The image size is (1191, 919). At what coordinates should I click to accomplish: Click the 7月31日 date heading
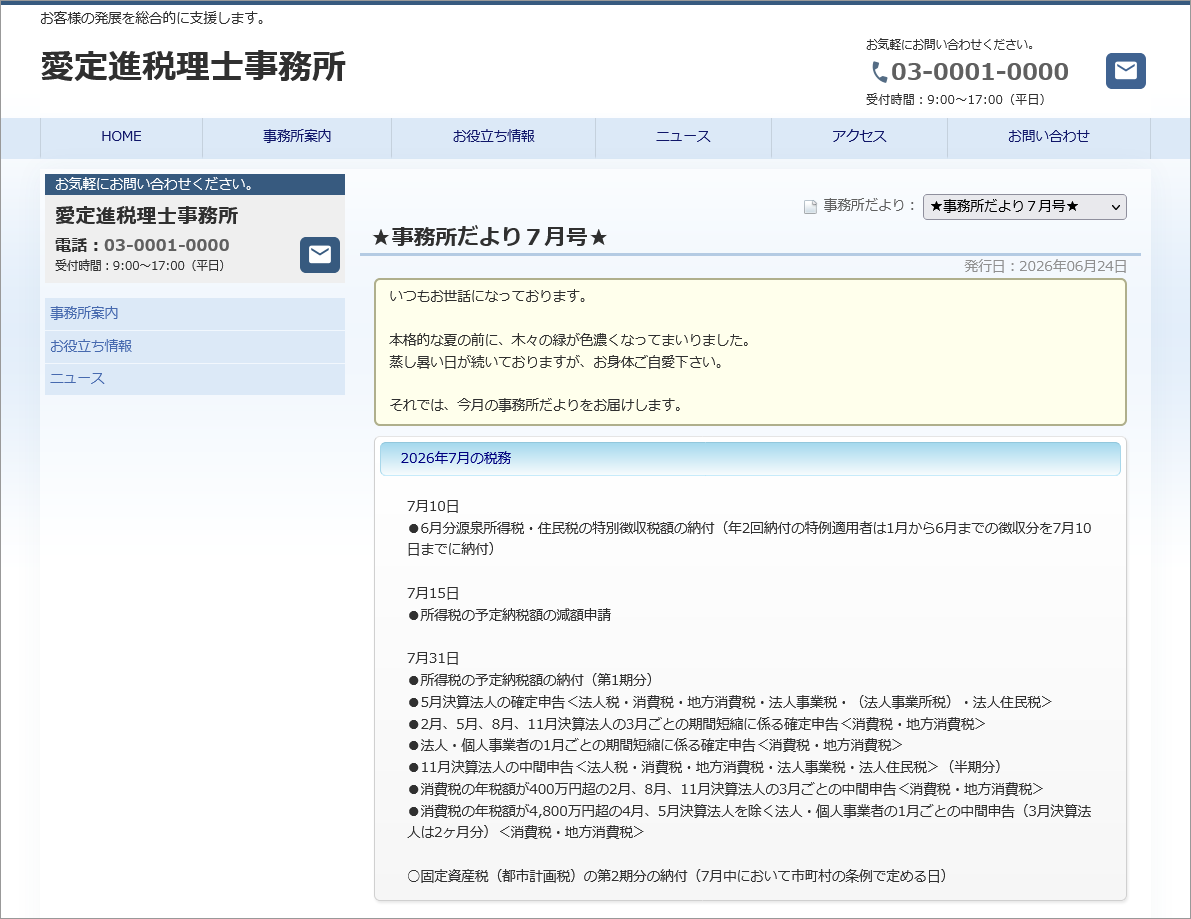click(433, 658)
